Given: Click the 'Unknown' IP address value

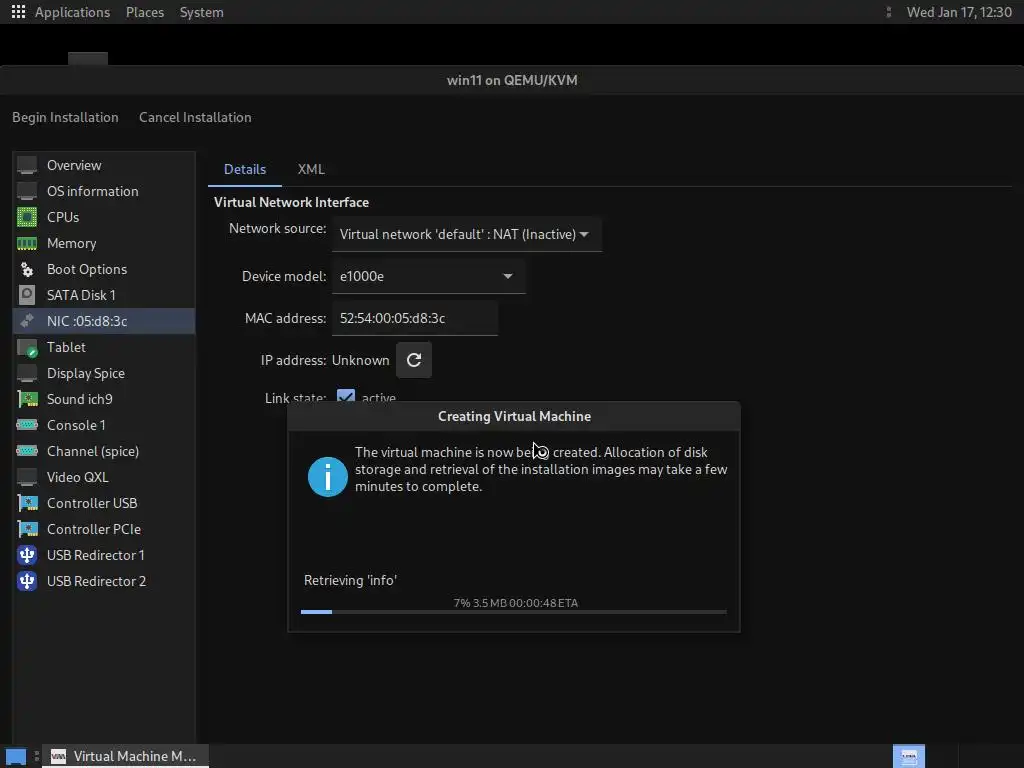Looking at the screenshot, I should pyautogui.click(x=360, y=360).
